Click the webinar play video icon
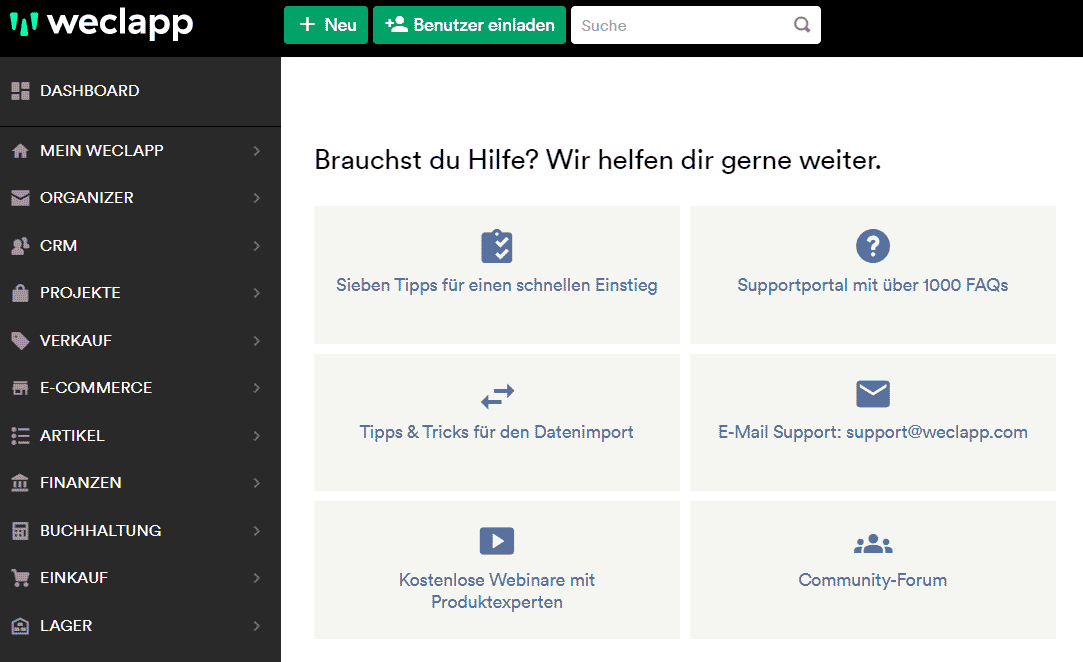 tap(497, 541)
